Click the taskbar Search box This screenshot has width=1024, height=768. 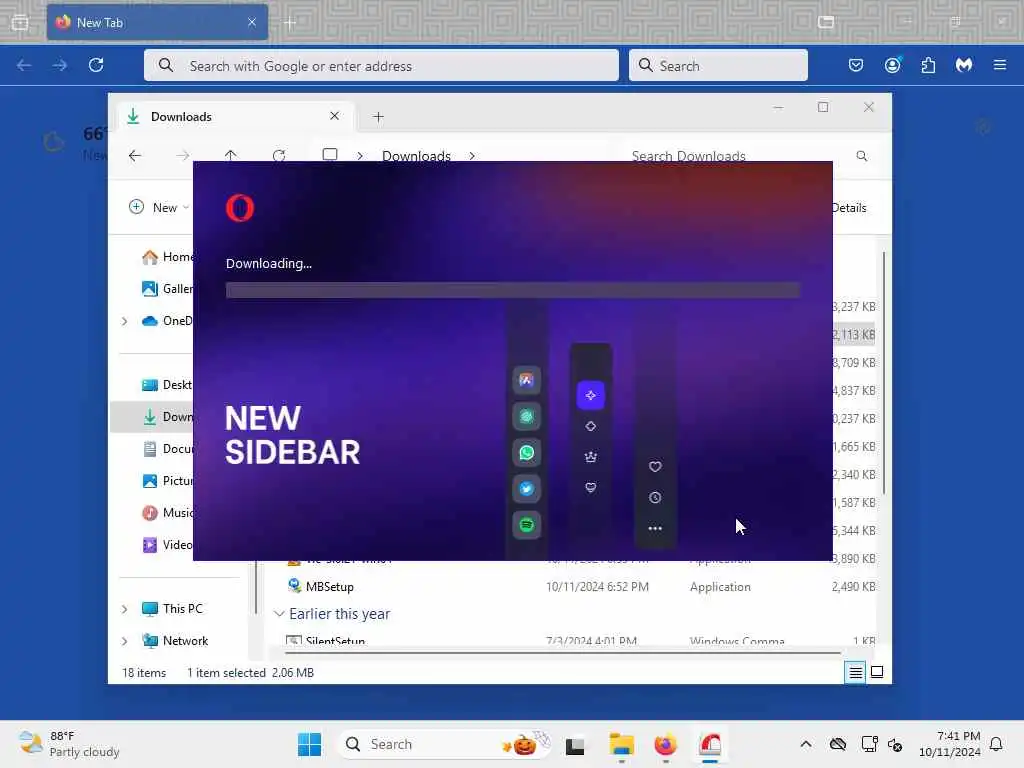pyautogui.click(x=445, y=744)
